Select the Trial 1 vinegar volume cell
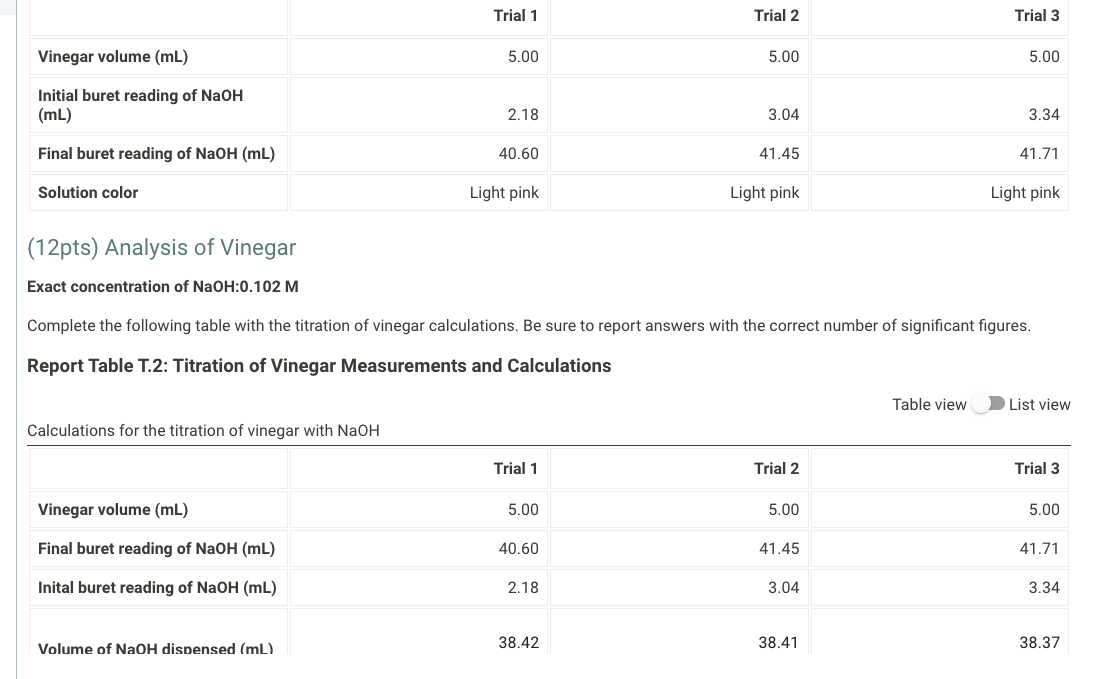Screen dimensions: 1101x679 click(418, 57)
